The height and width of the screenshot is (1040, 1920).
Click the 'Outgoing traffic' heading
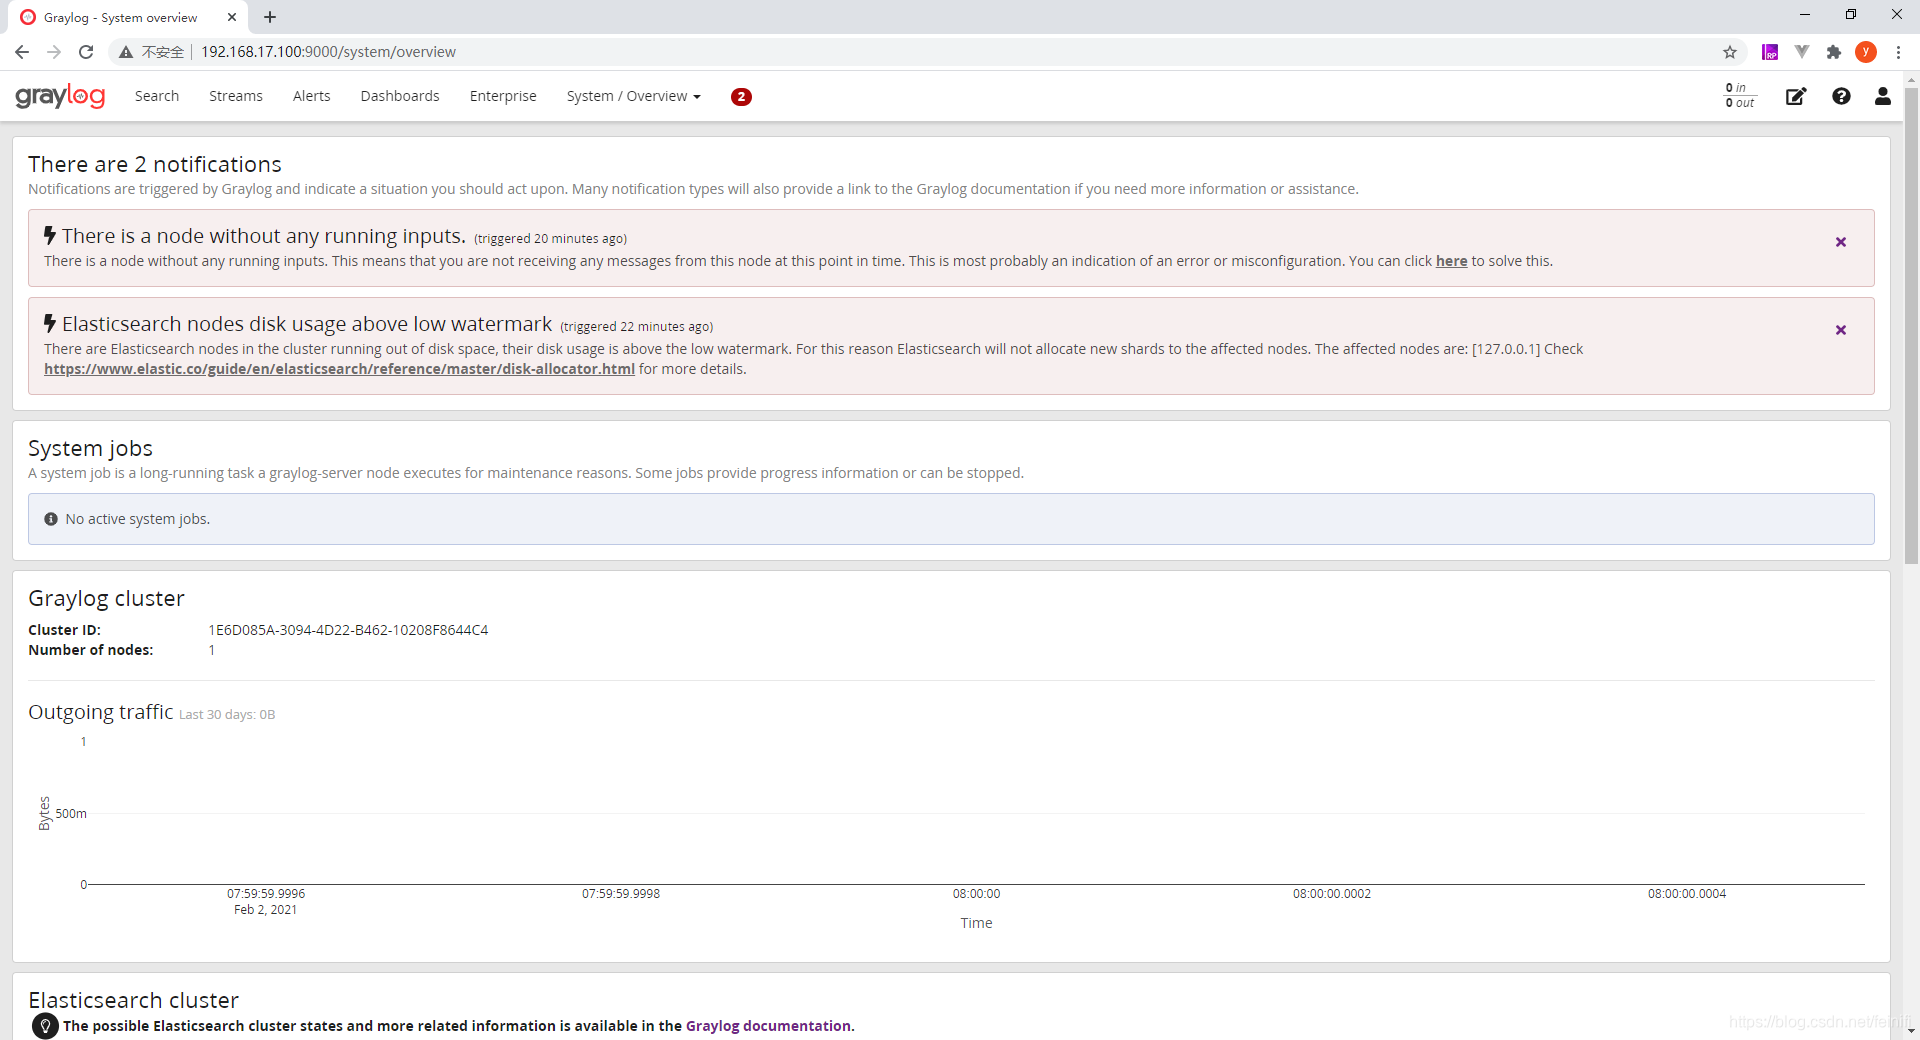tap(100, 712)
